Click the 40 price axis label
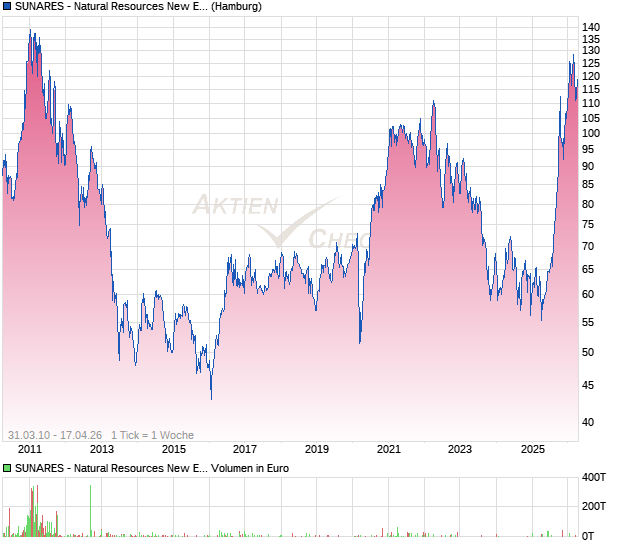The height and width of the screenshot is (546, 620). point(588,422)
